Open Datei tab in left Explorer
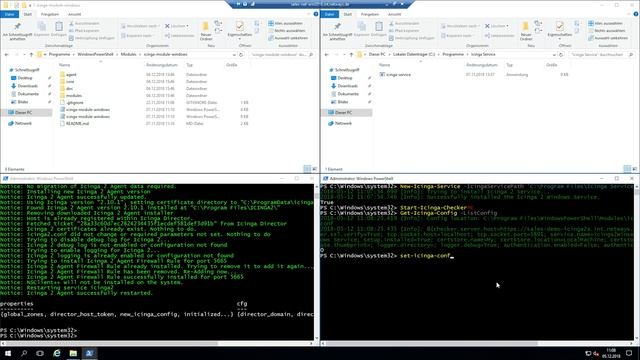This screenshot has width=640, height=360. tap(9, 14)
